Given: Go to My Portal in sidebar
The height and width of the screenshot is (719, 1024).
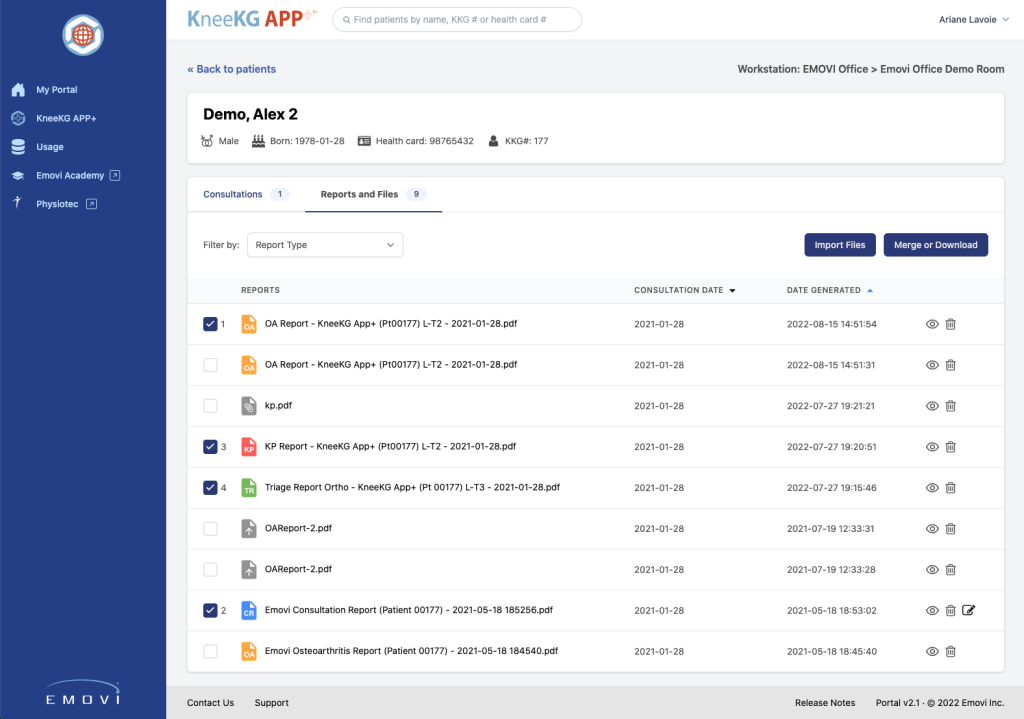Looking at the screenshot, I should point(56,89).
